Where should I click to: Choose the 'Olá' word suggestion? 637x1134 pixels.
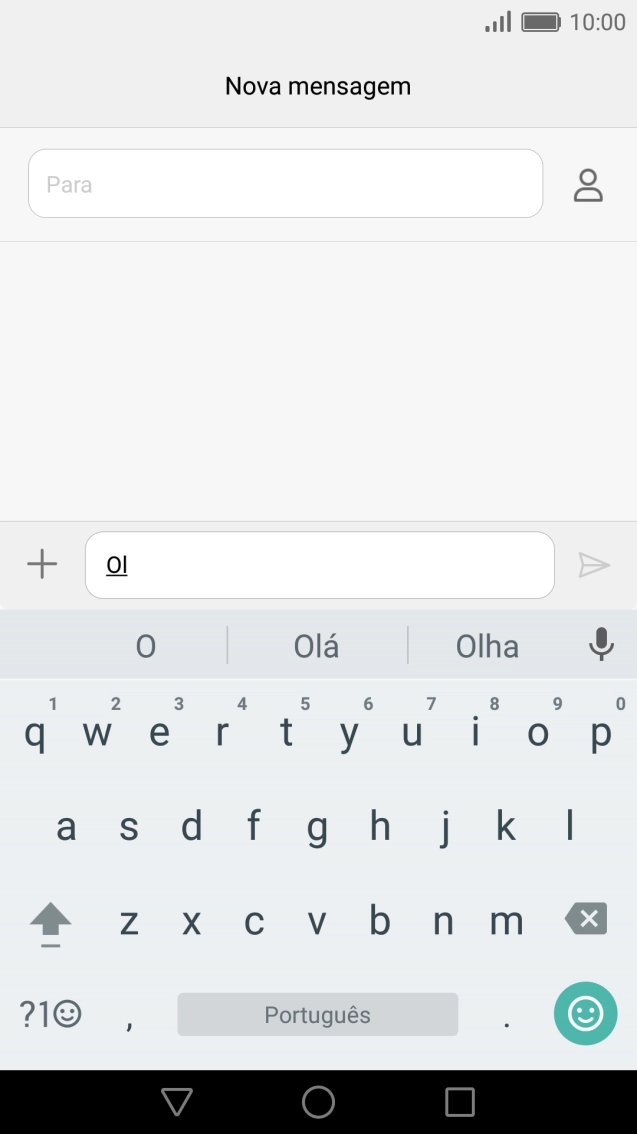tap(317, 647)
